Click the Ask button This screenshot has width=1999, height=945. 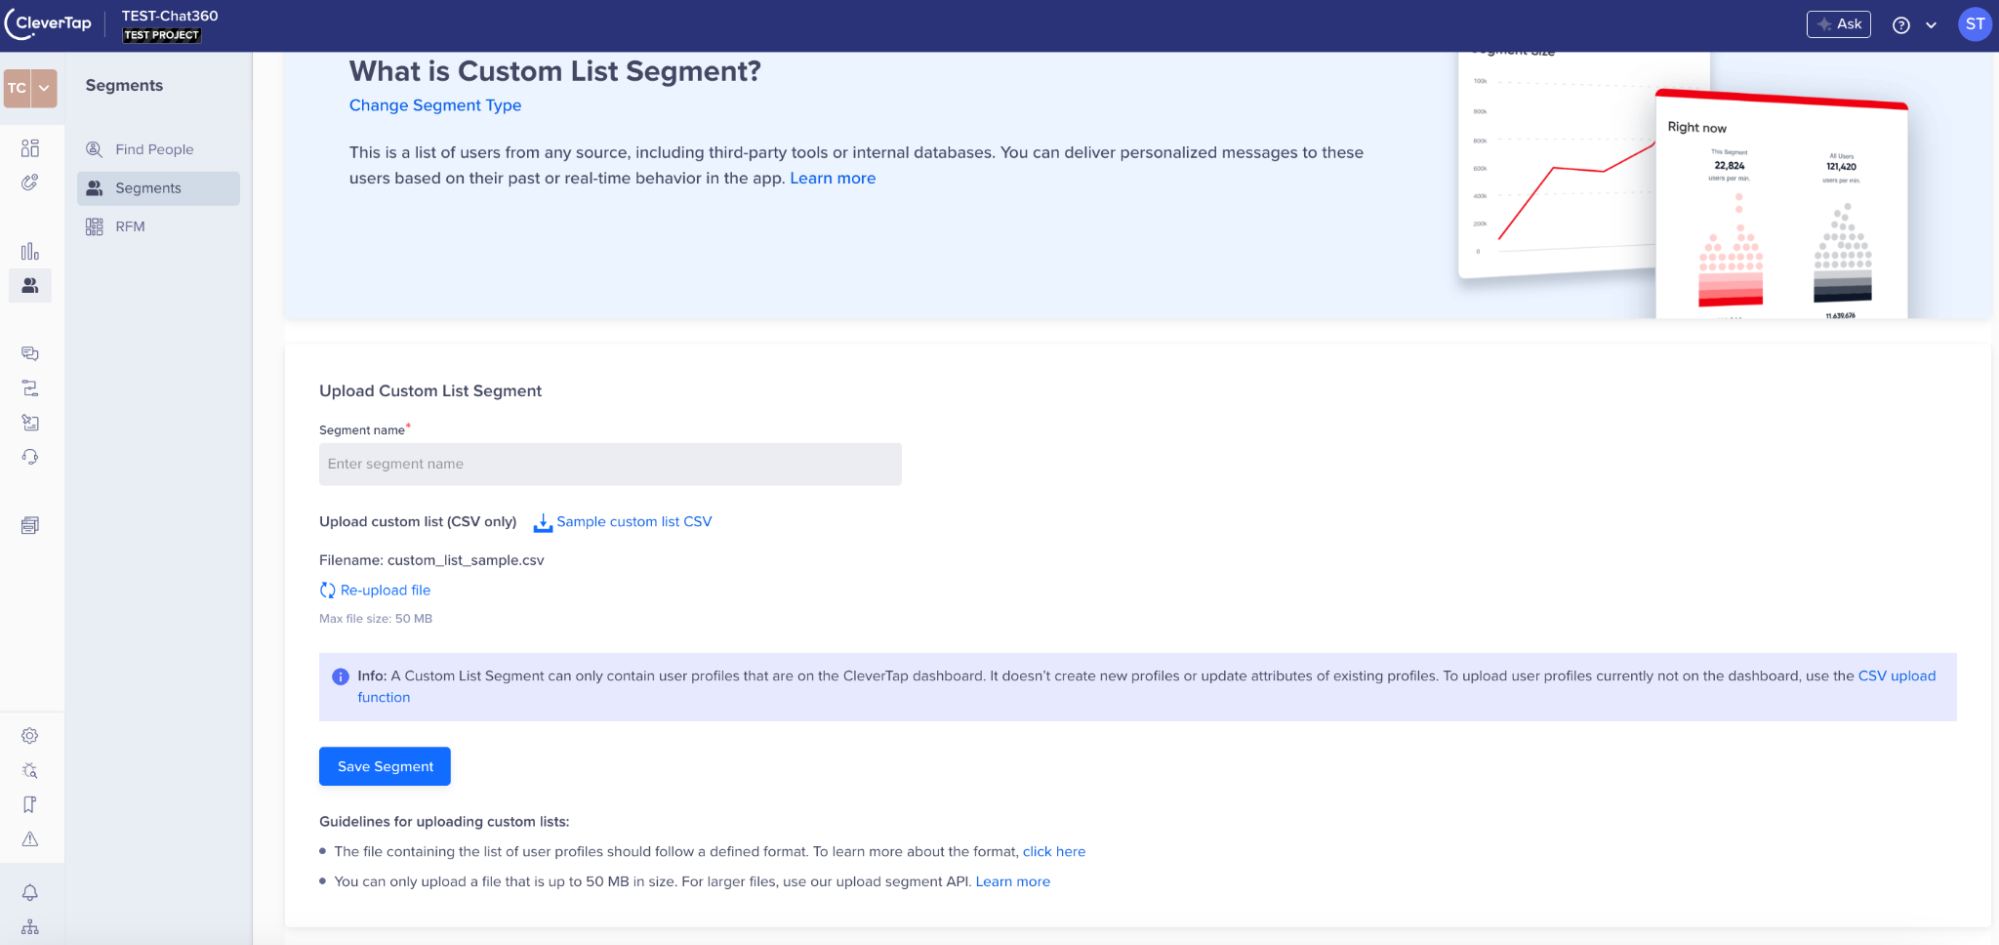(1838, 24)
